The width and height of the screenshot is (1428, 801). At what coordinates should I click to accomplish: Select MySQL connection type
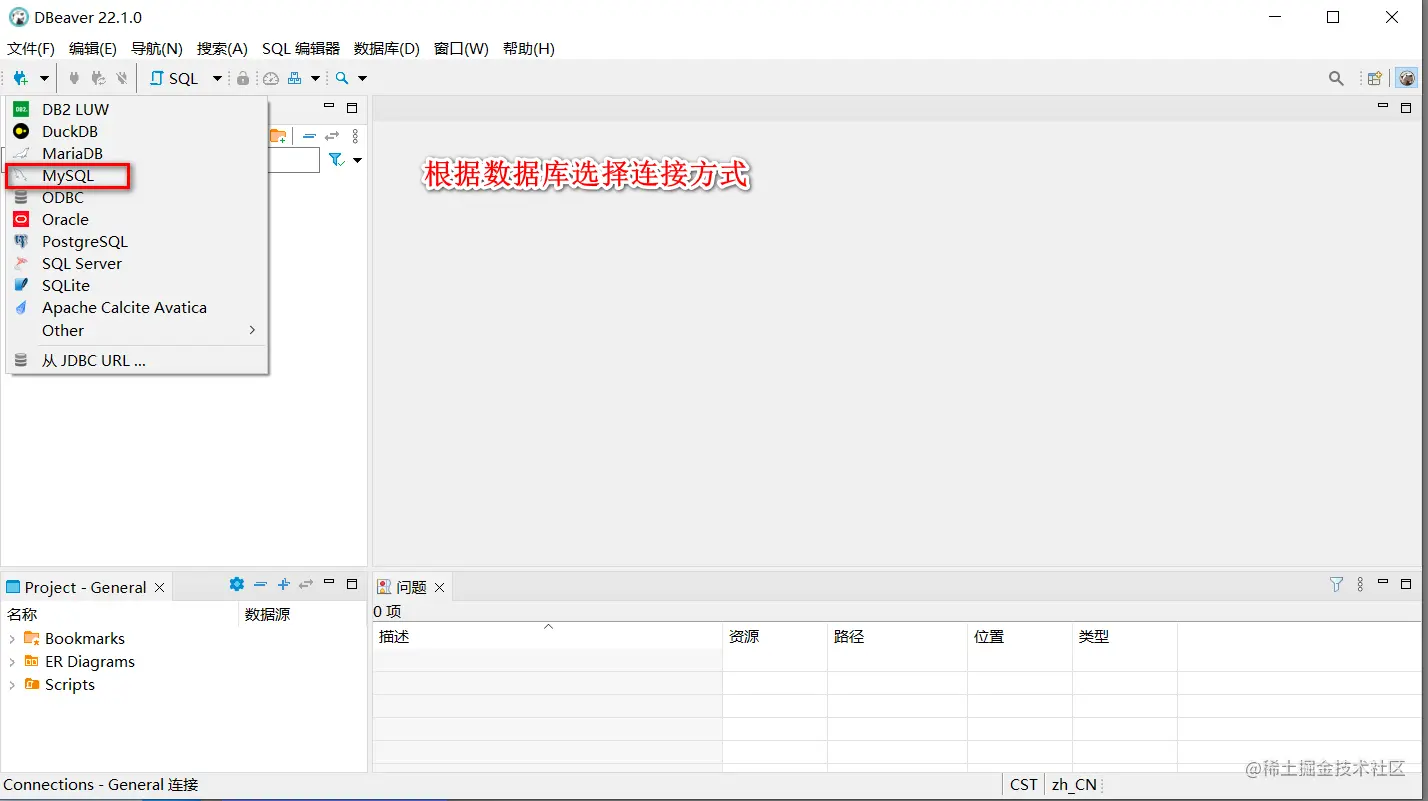137,175
